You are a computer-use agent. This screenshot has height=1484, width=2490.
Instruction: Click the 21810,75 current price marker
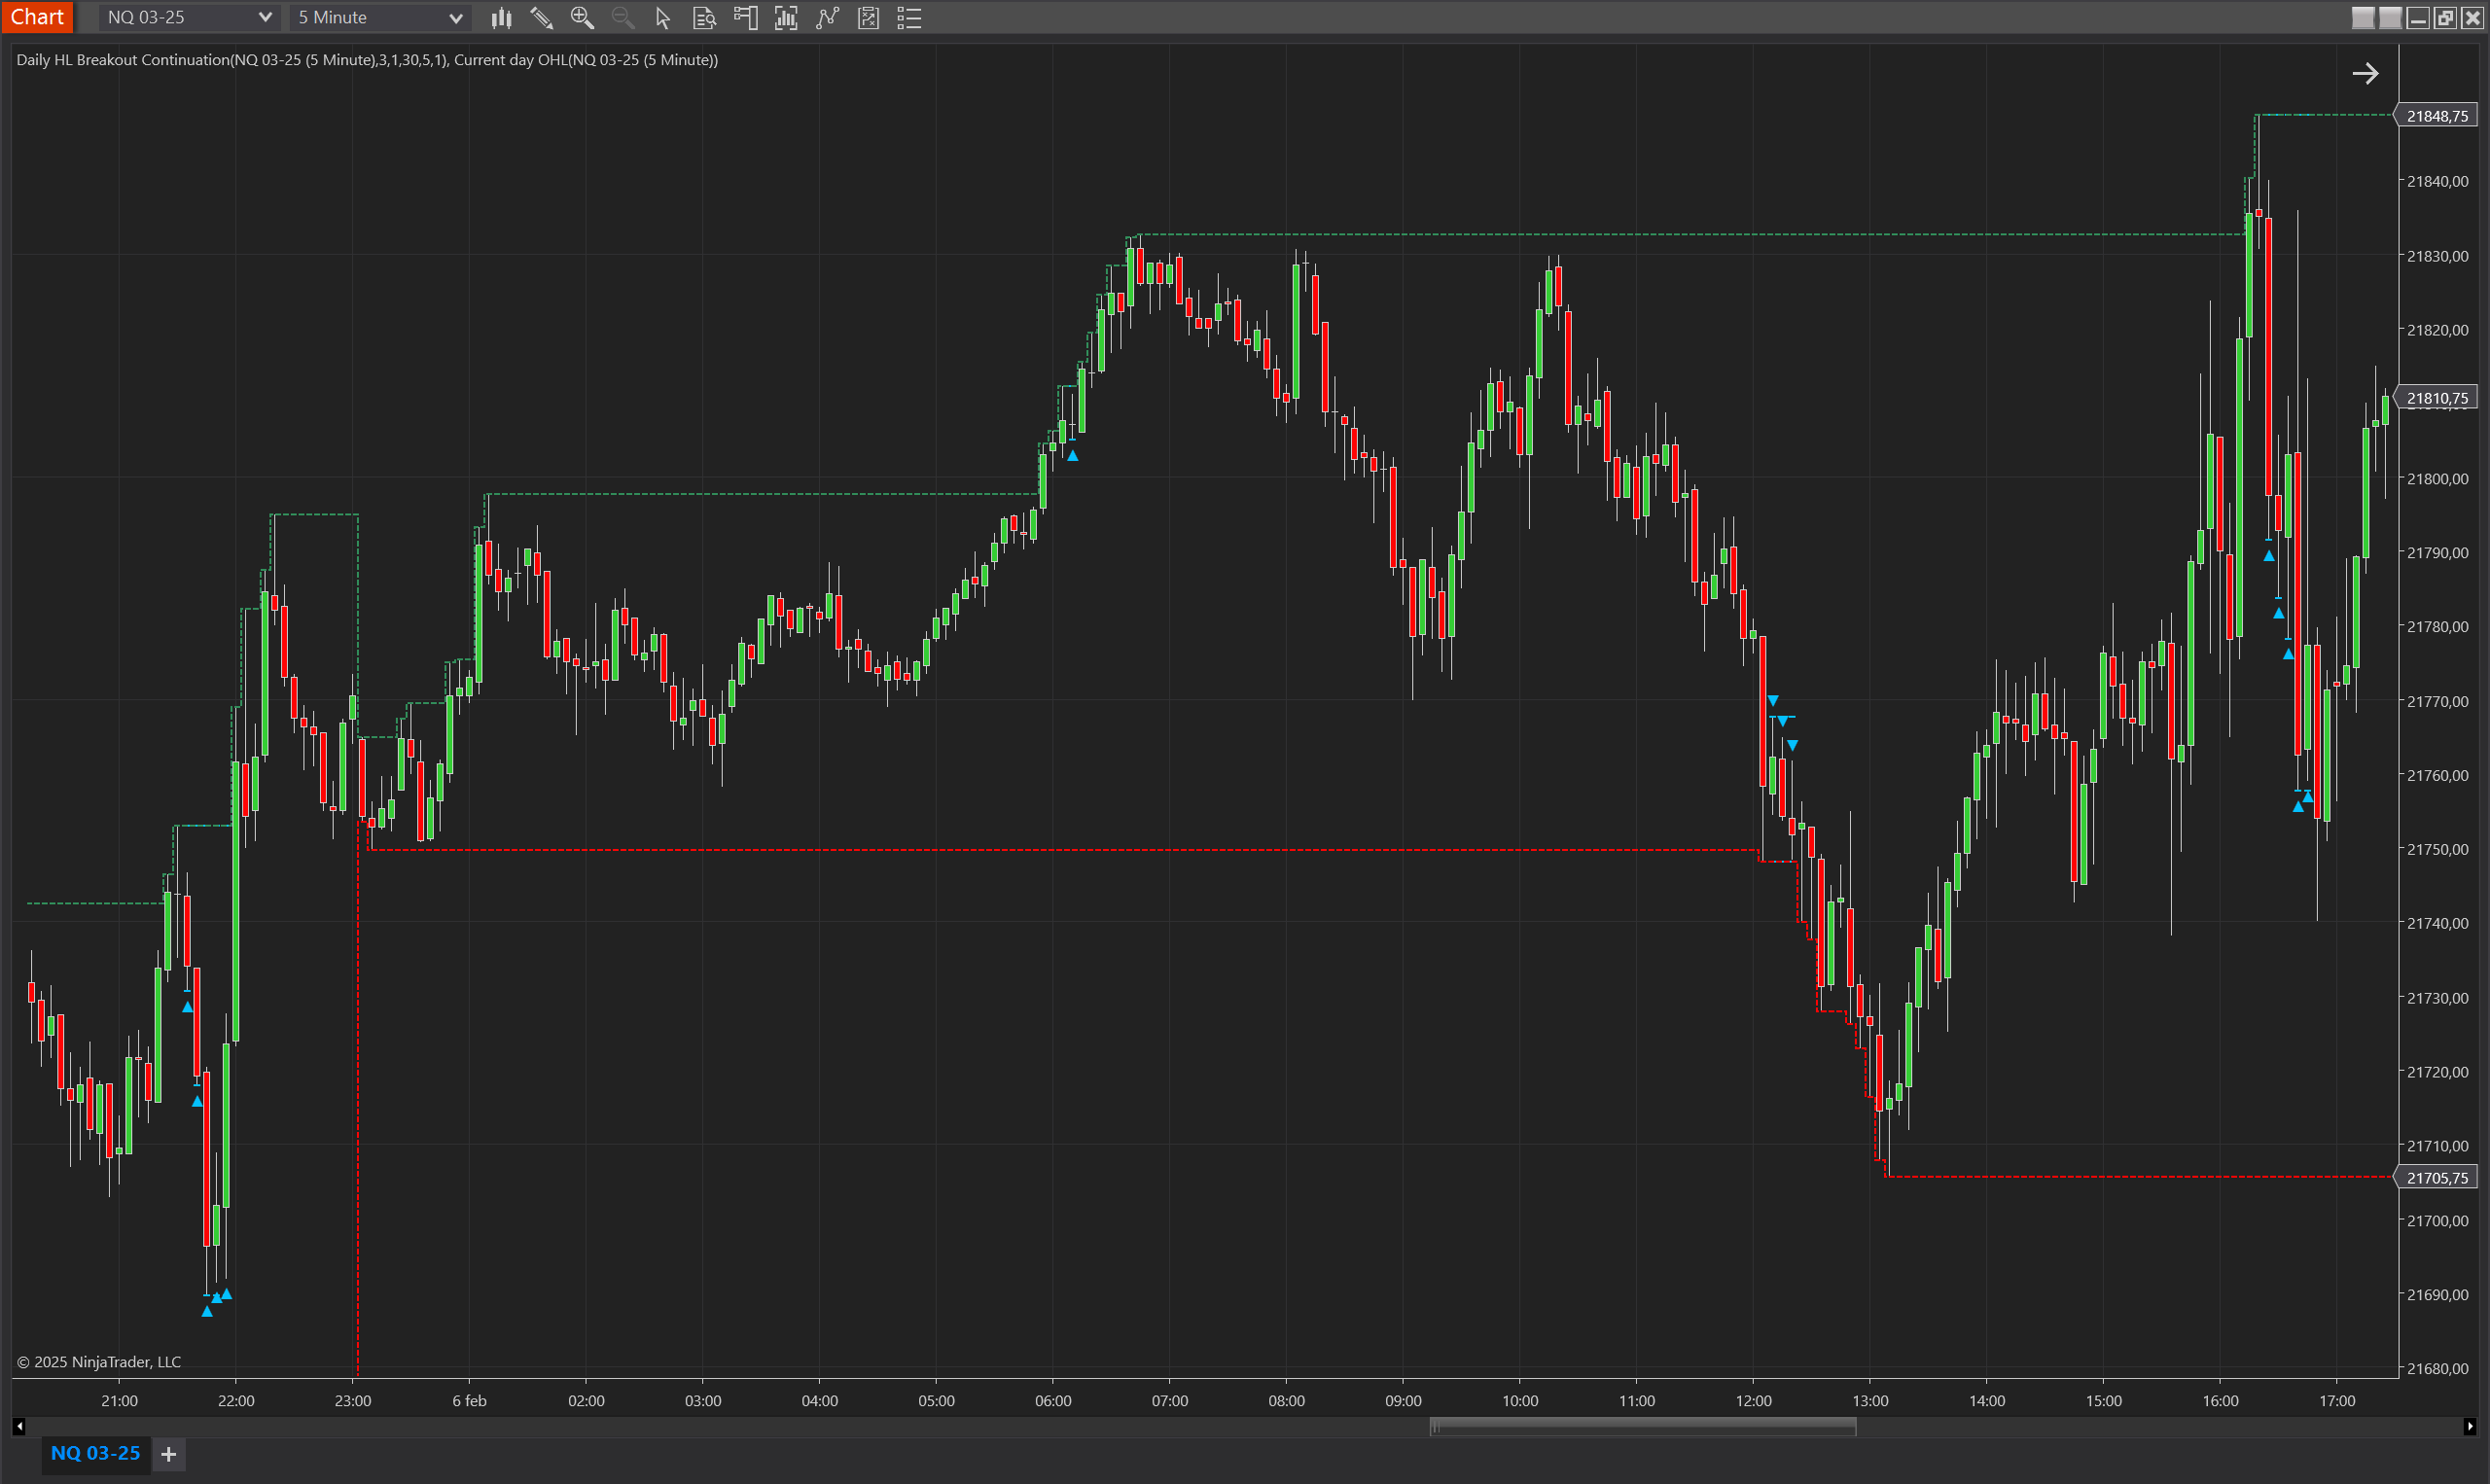coord(2436,398)
